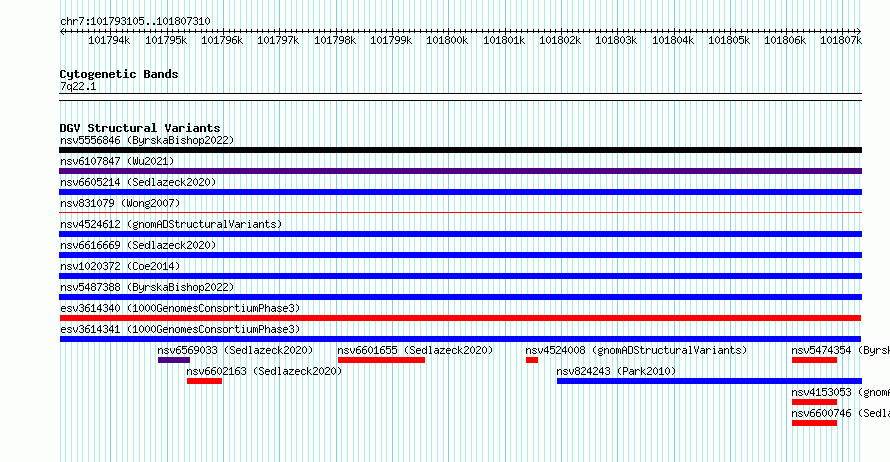The width and height of the screenshot is (890, 462).
Task: Click the nsv5474354 red variant bar
Action: pos(815,360)
